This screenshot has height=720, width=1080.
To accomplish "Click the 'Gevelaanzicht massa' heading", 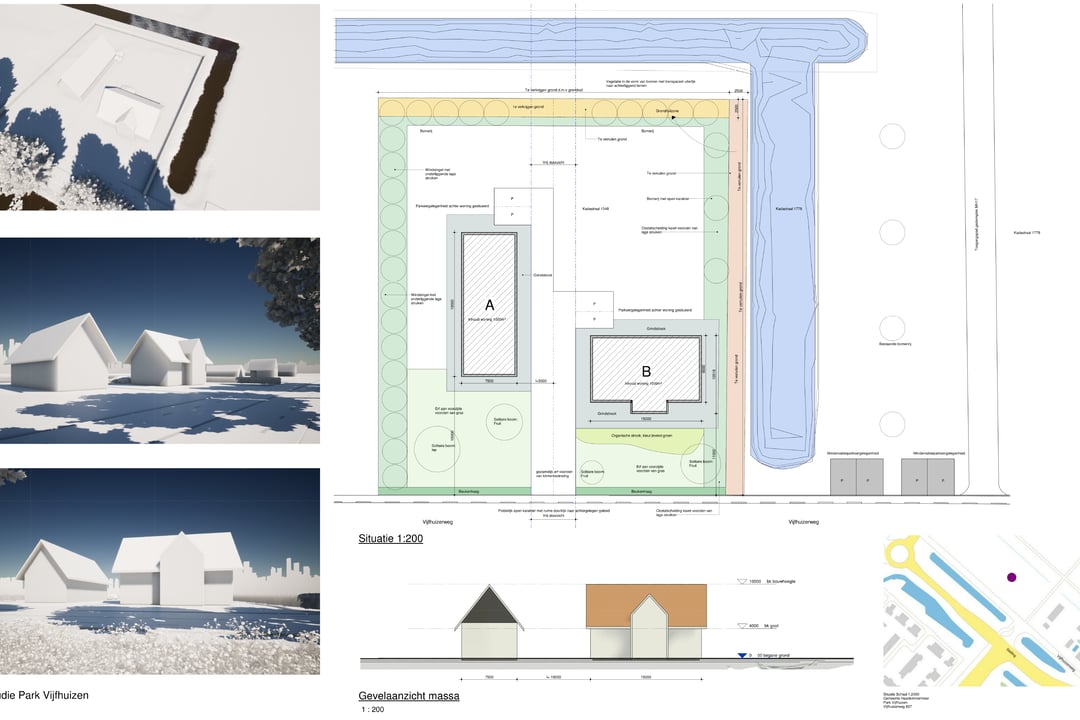I will click(x=409, y=696).
